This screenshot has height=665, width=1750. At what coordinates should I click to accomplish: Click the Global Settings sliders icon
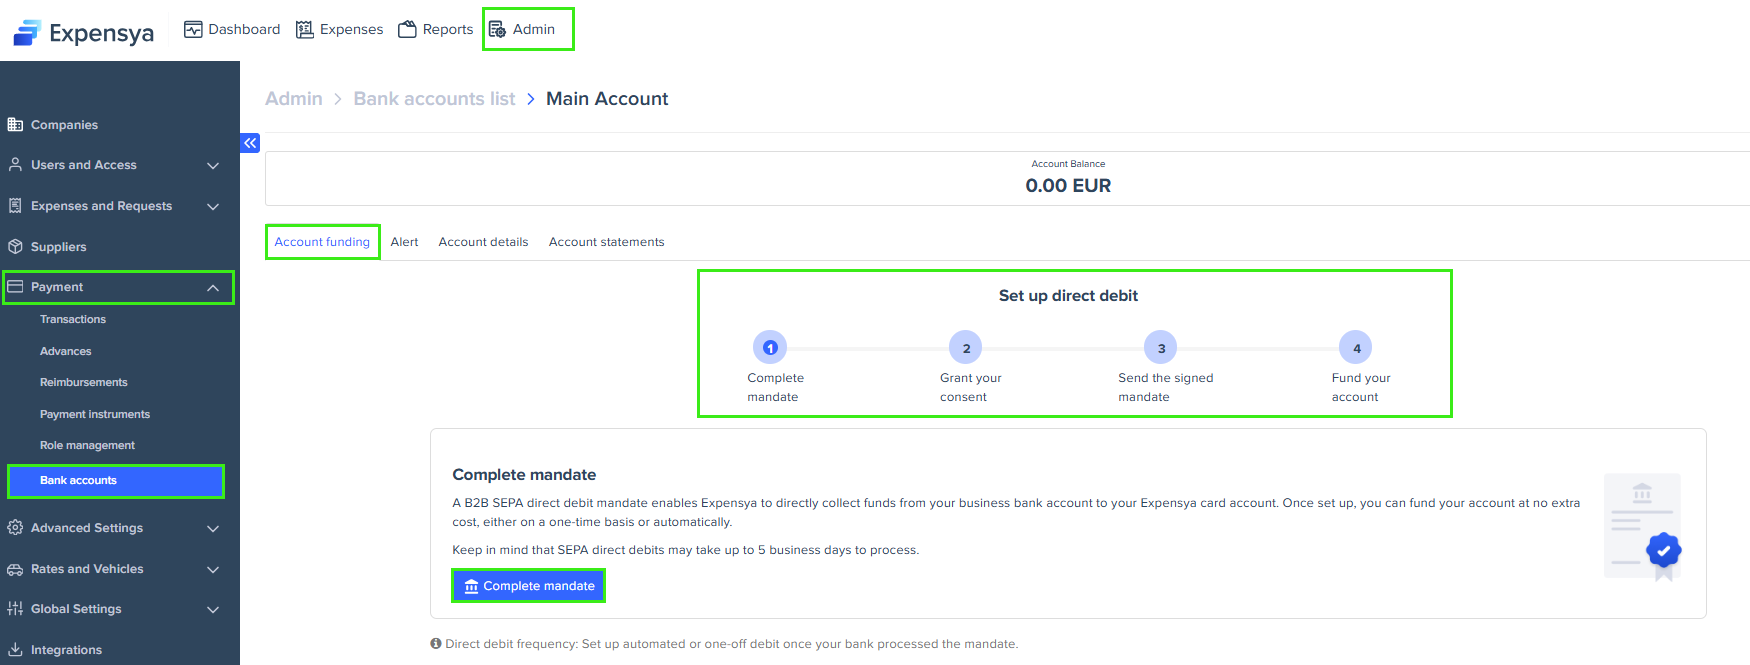tap(15, 609)
